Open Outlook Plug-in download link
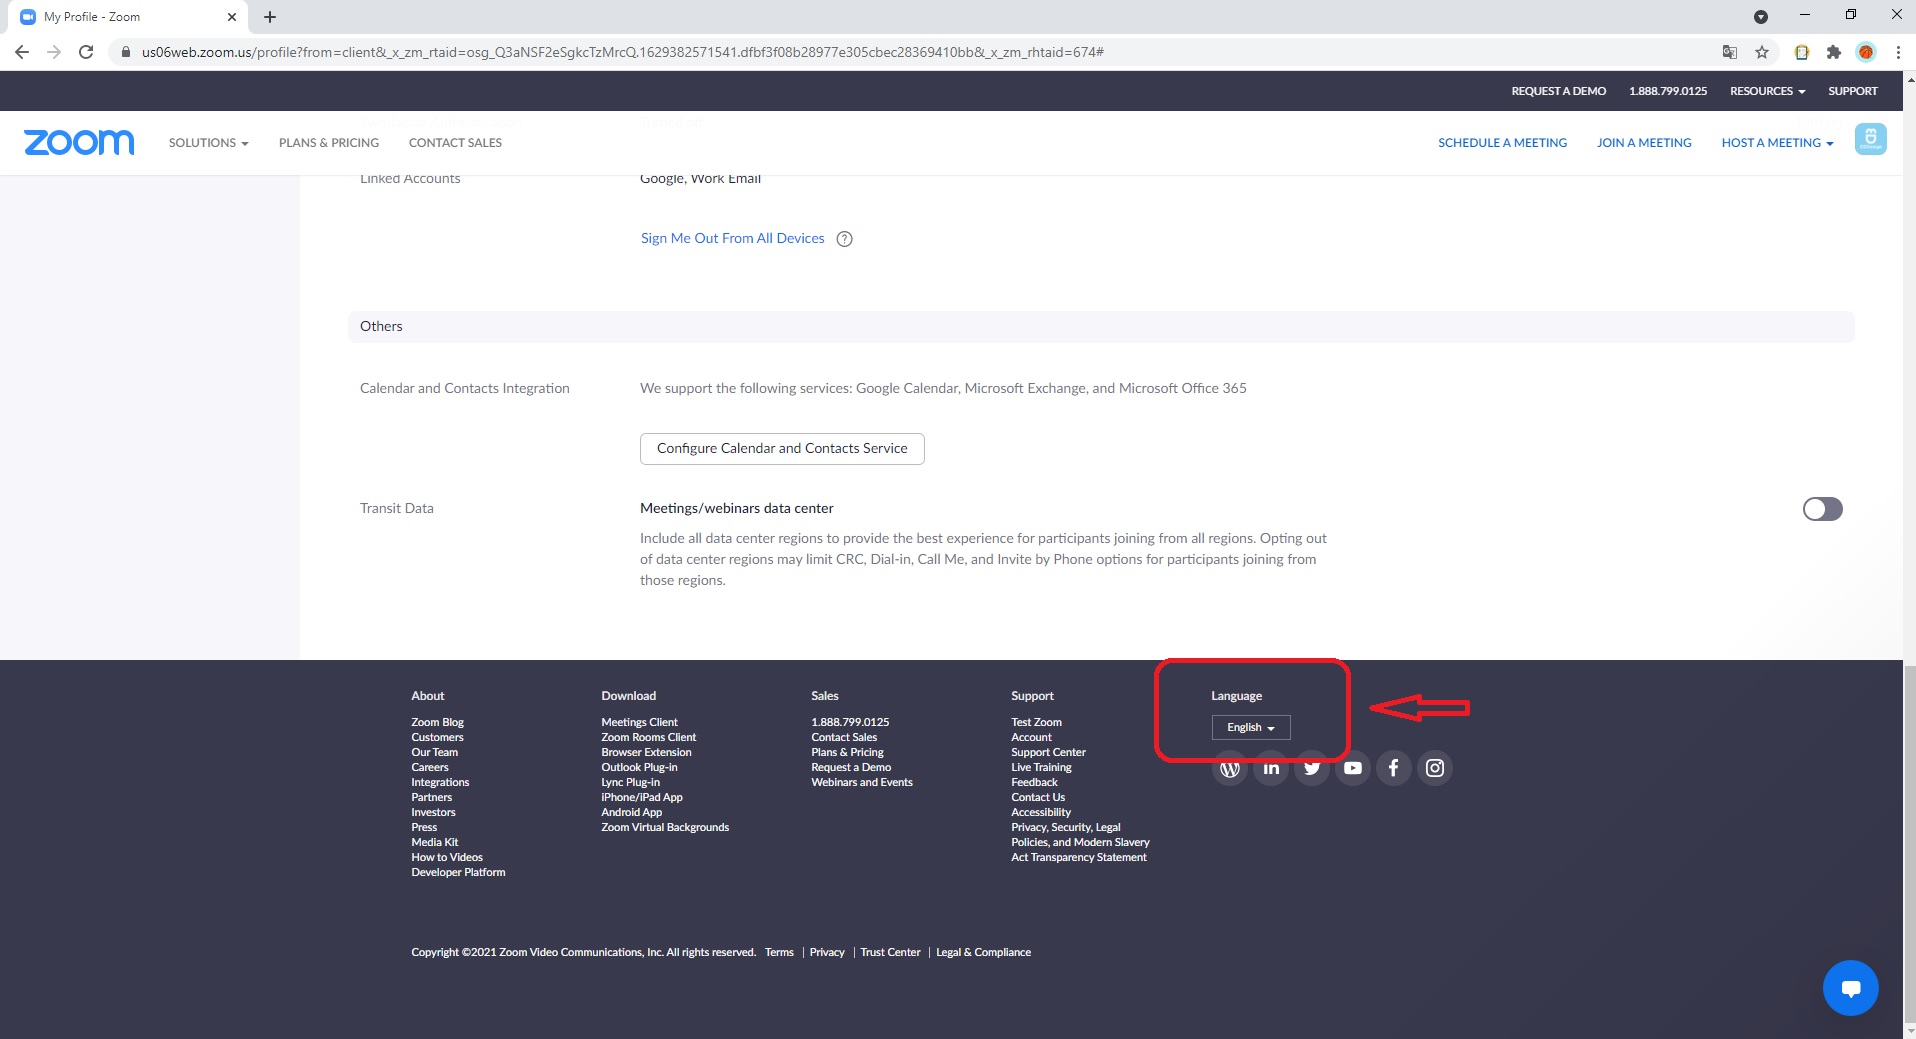The width and height of the screenshot is (1916, 1039). [639, 767]
